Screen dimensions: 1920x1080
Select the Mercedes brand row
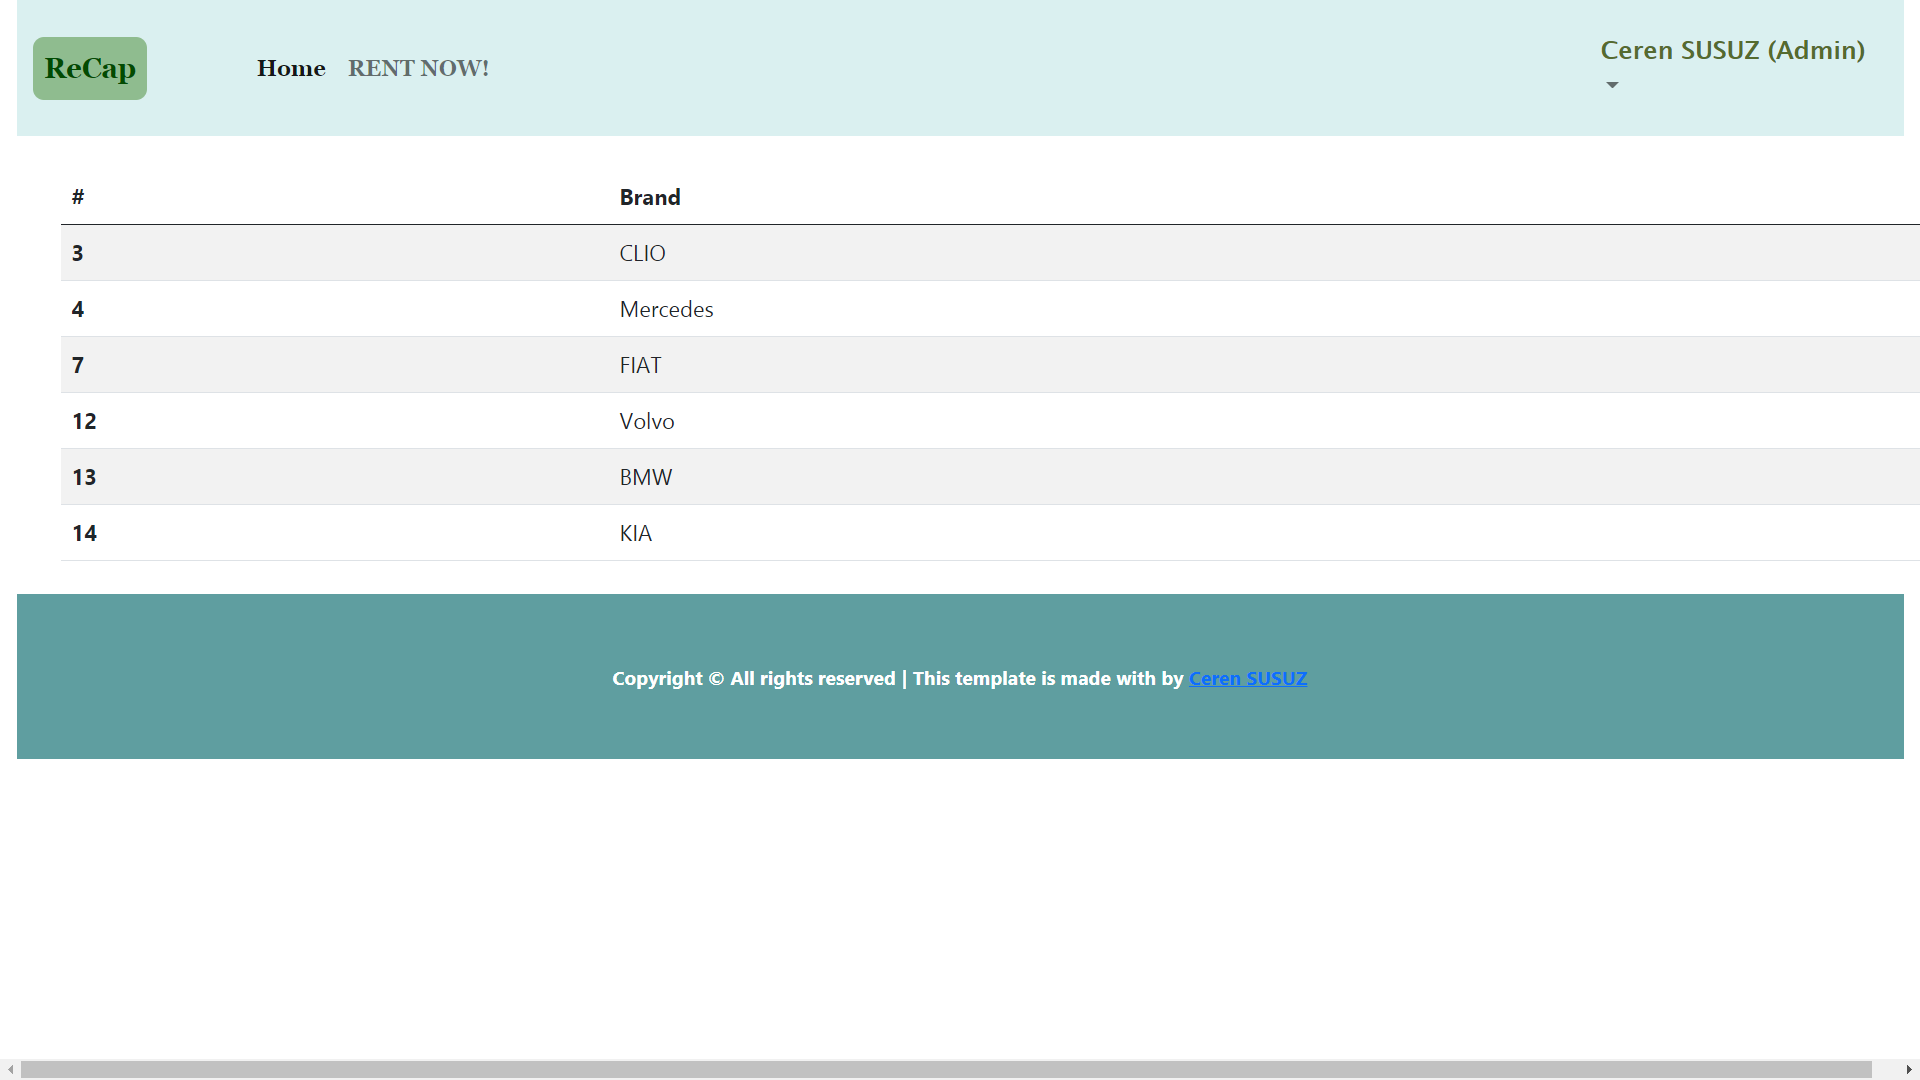coord(666,309)
